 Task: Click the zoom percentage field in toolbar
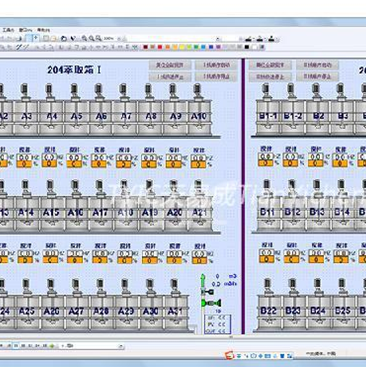109,39
